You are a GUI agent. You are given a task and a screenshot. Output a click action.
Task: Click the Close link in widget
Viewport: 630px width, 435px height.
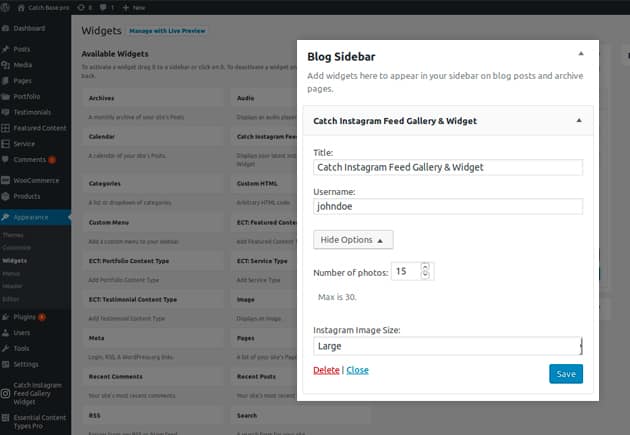coord(357,370)
